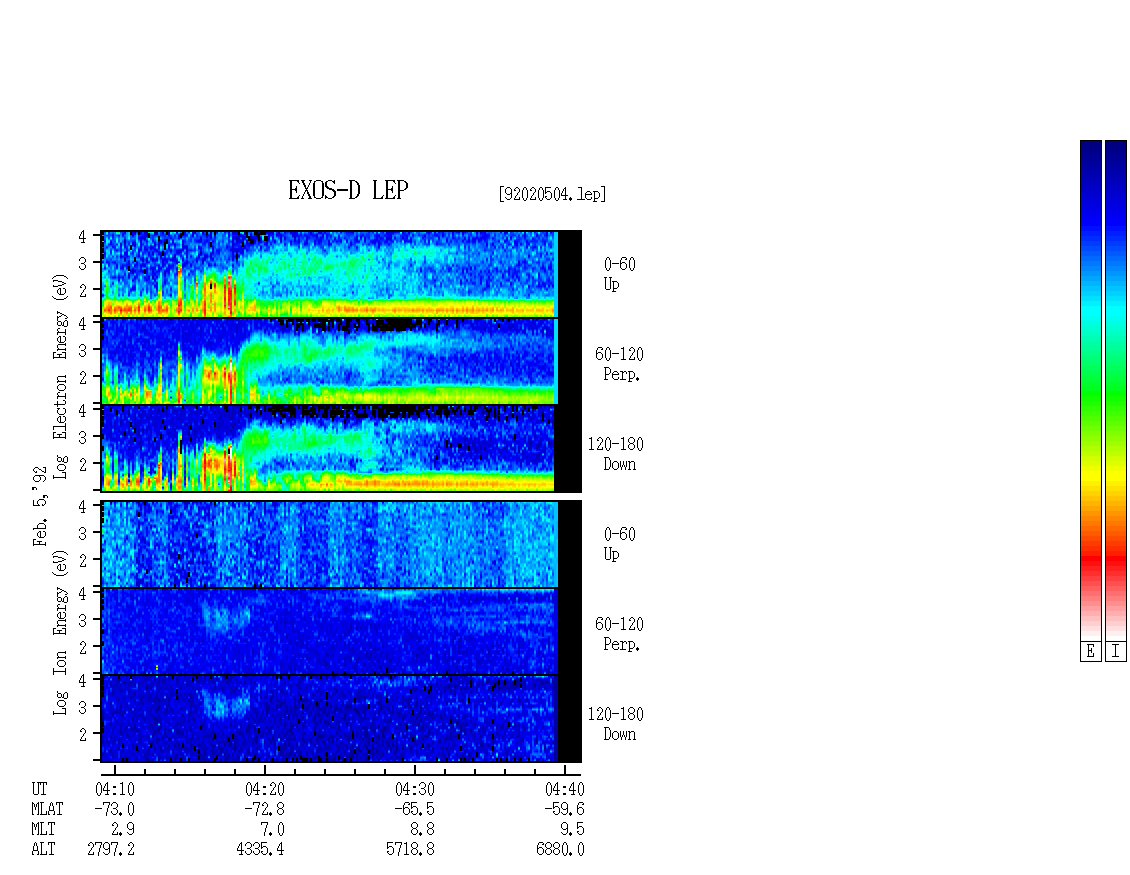Viewport: 1130px width, 875px height.
Task: Click the 'Log Ion Energy (eV)' axis label
Action: [x=61, y=632]
